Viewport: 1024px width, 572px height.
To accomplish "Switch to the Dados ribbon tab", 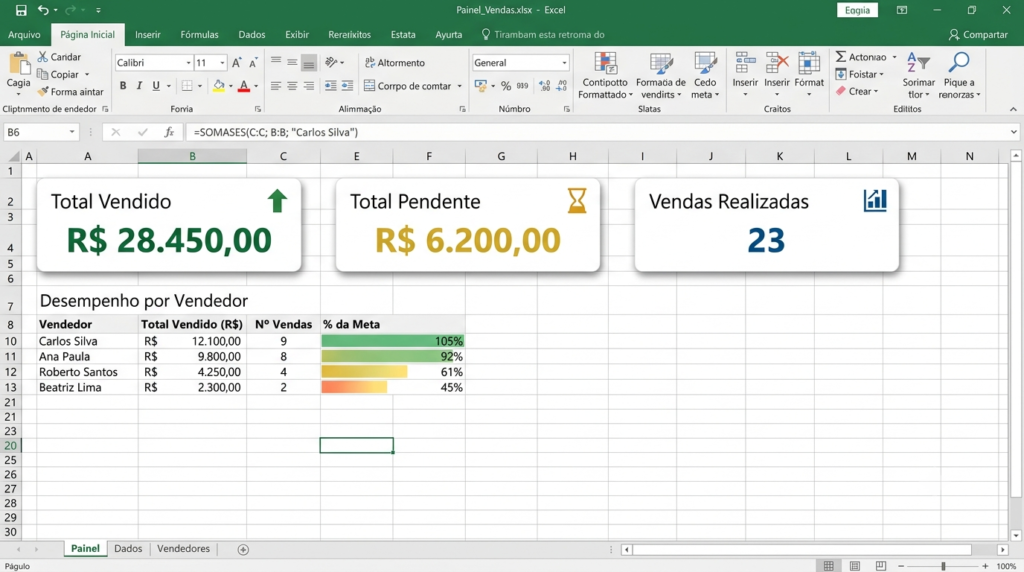I will pos(251,35).
